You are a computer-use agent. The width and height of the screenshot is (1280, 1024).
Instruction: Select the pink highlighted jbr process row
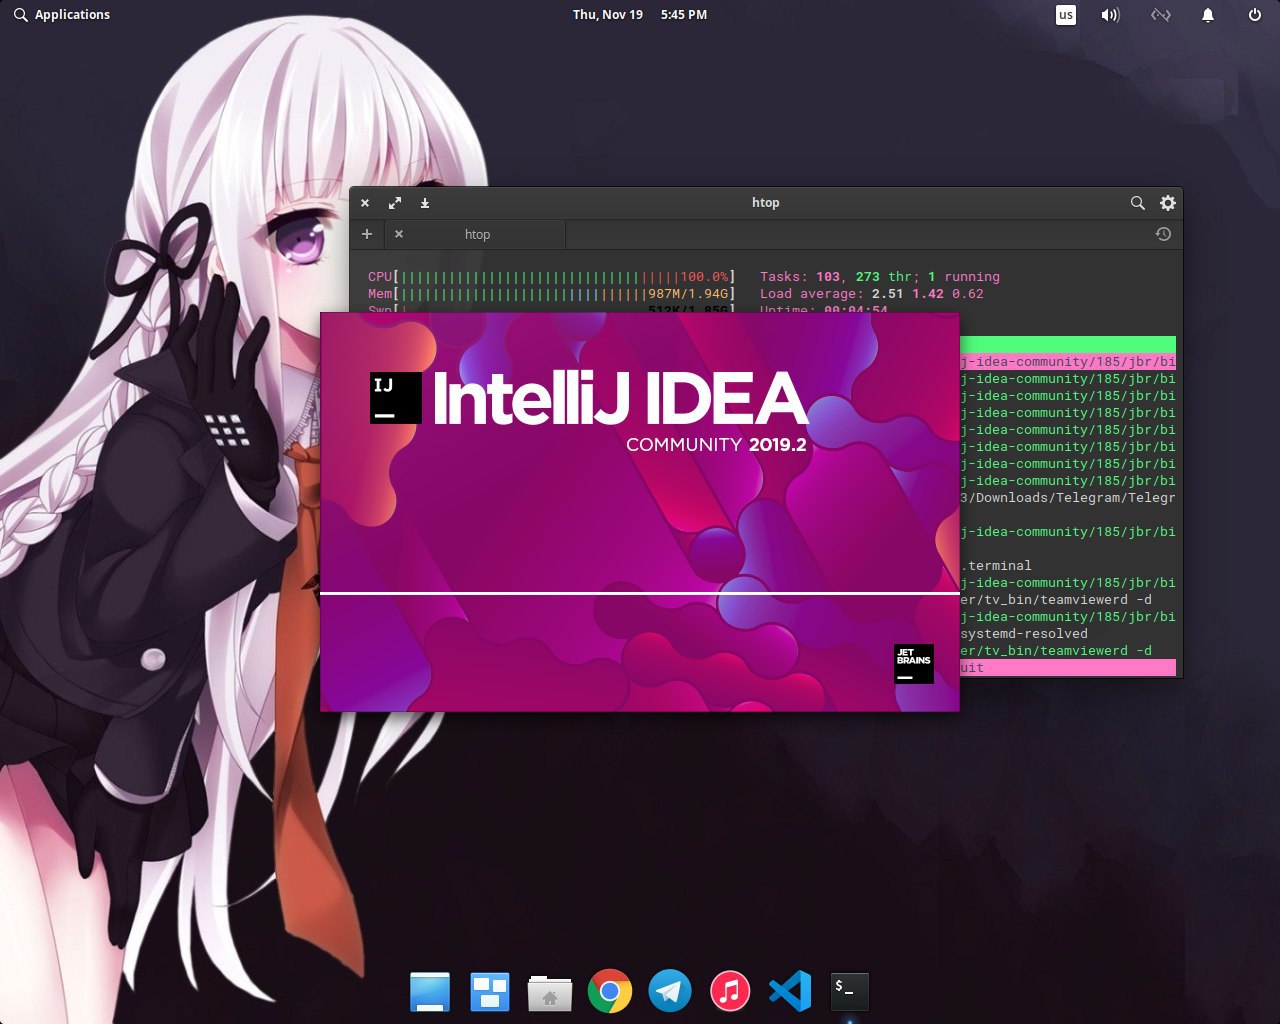pyautogui.click(x=1068, y=362)
